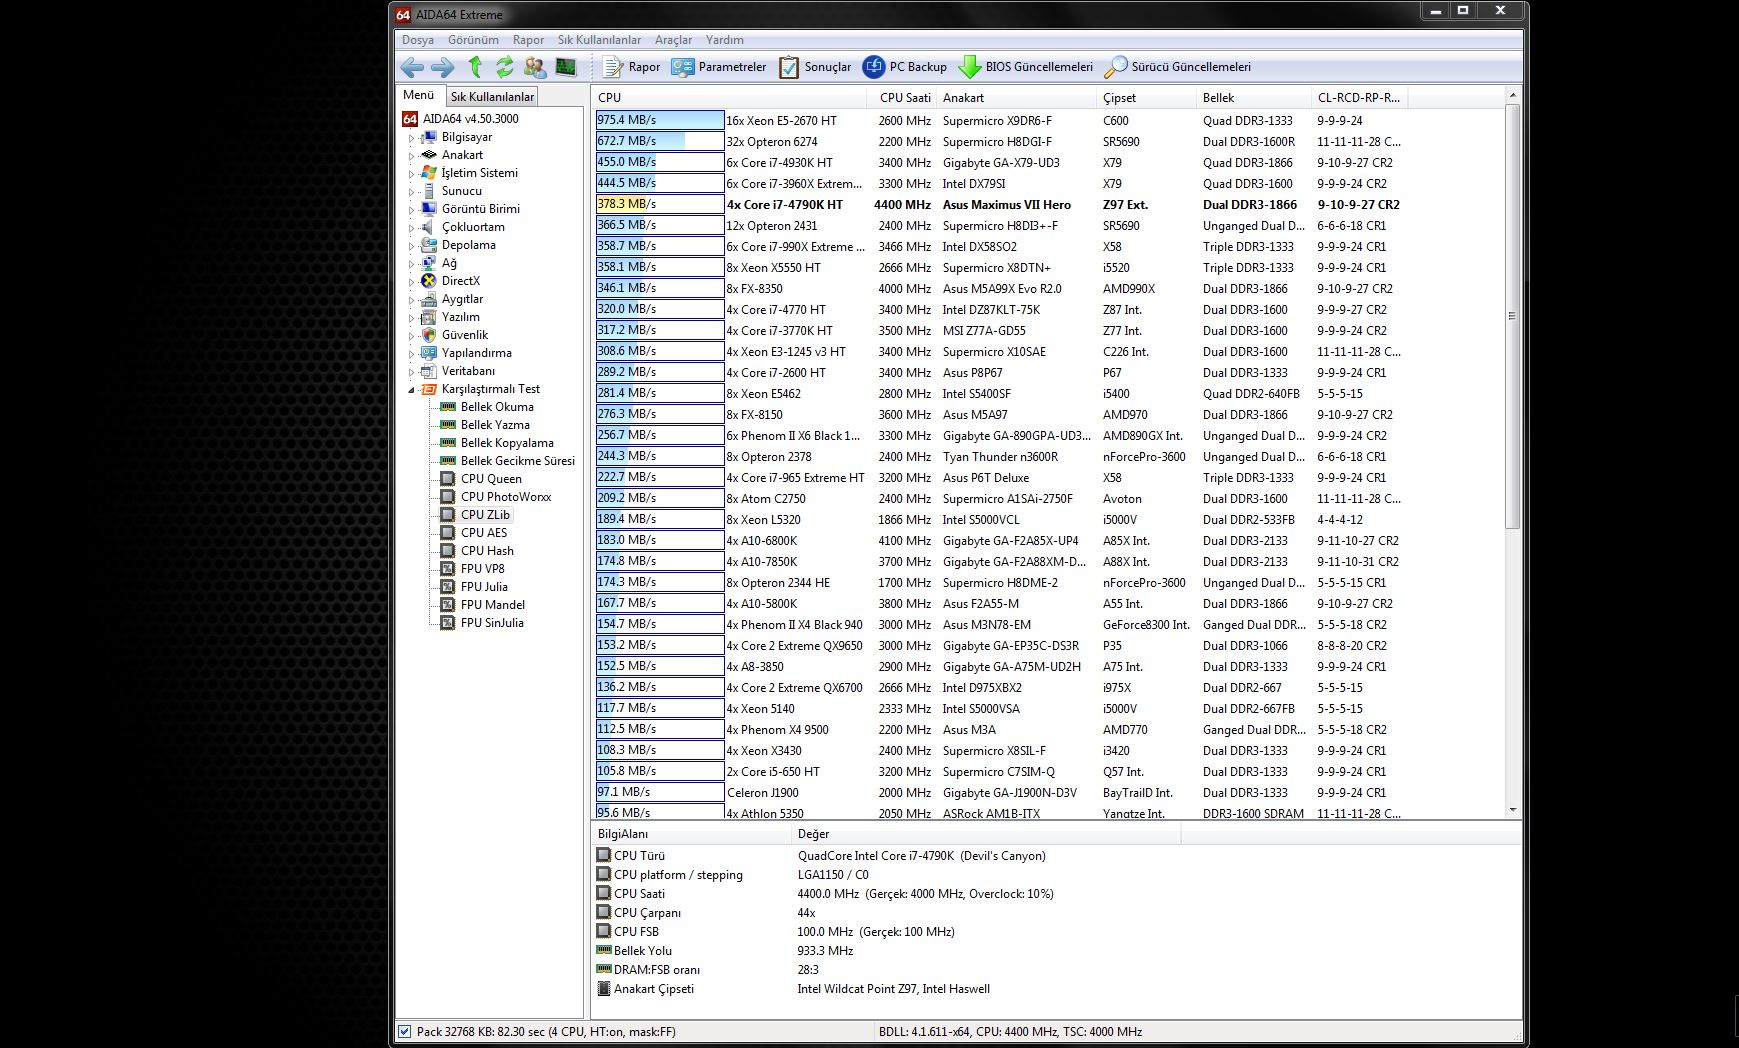Open the Rapor report tool

point(631,67)
